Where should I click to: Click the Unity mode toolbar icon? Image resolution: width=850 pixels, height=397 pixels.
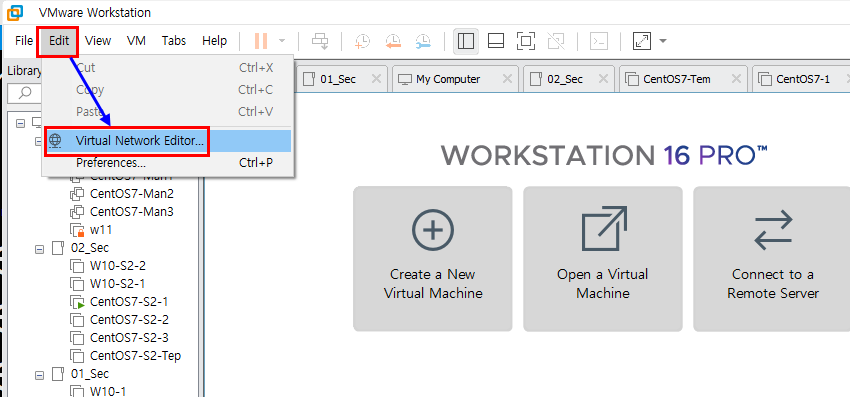[556, 41]
